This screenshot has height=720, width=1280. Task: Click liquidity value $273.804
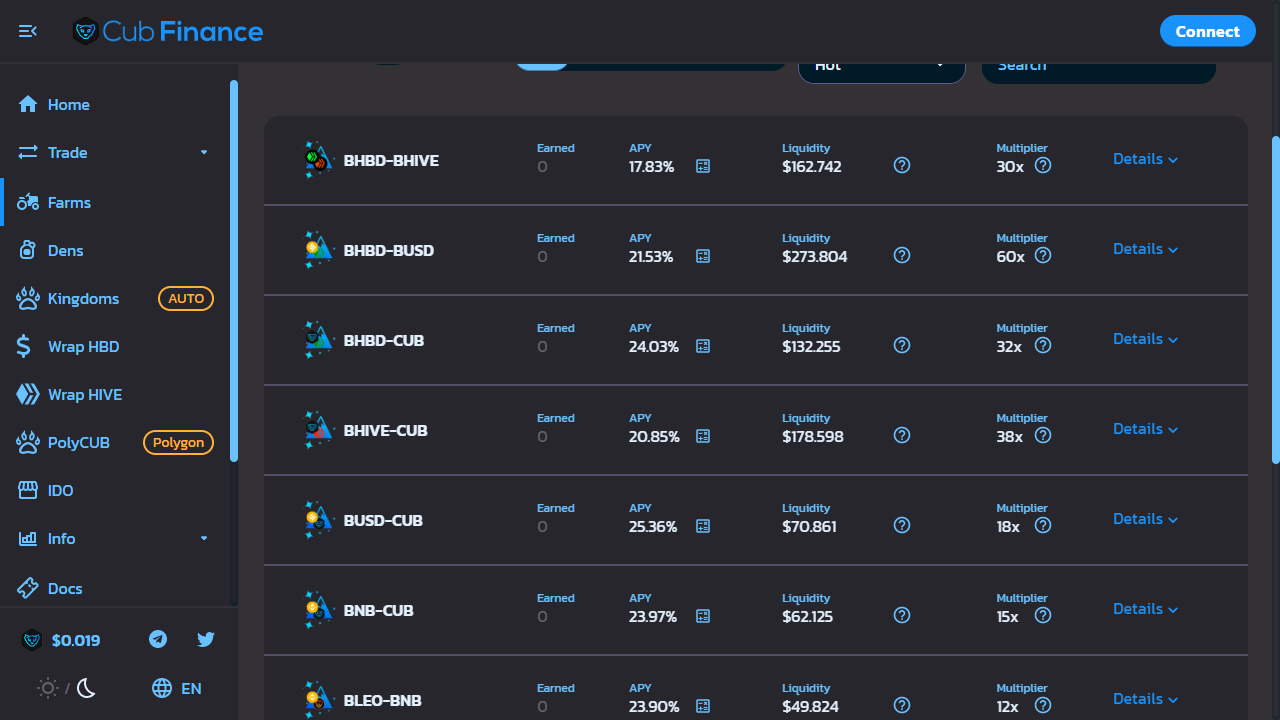pos(815,257)
